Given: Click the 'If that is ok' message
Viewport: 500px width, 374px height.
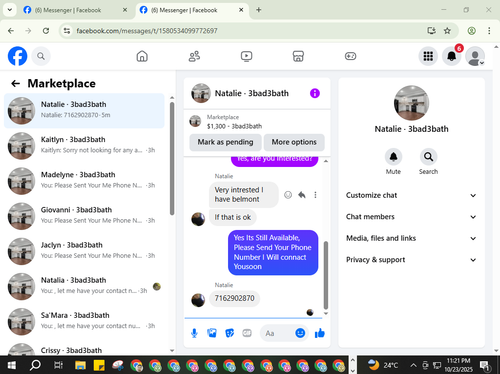Looking at the screenshot, I should tap(233, 217).
